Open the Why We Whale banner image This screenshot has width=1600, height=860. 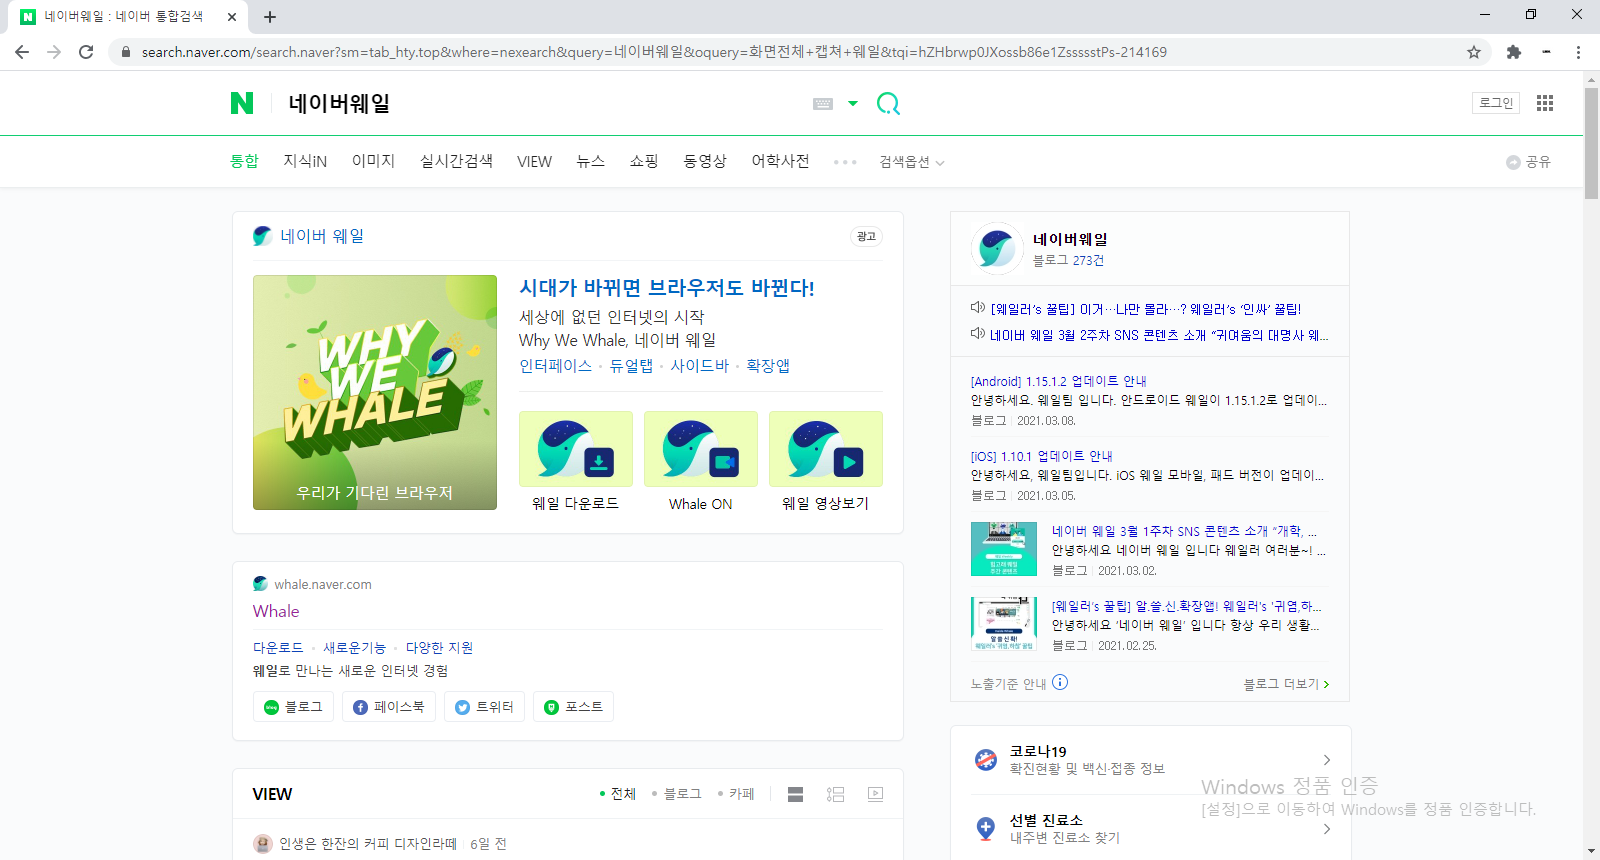click(375, 392)
